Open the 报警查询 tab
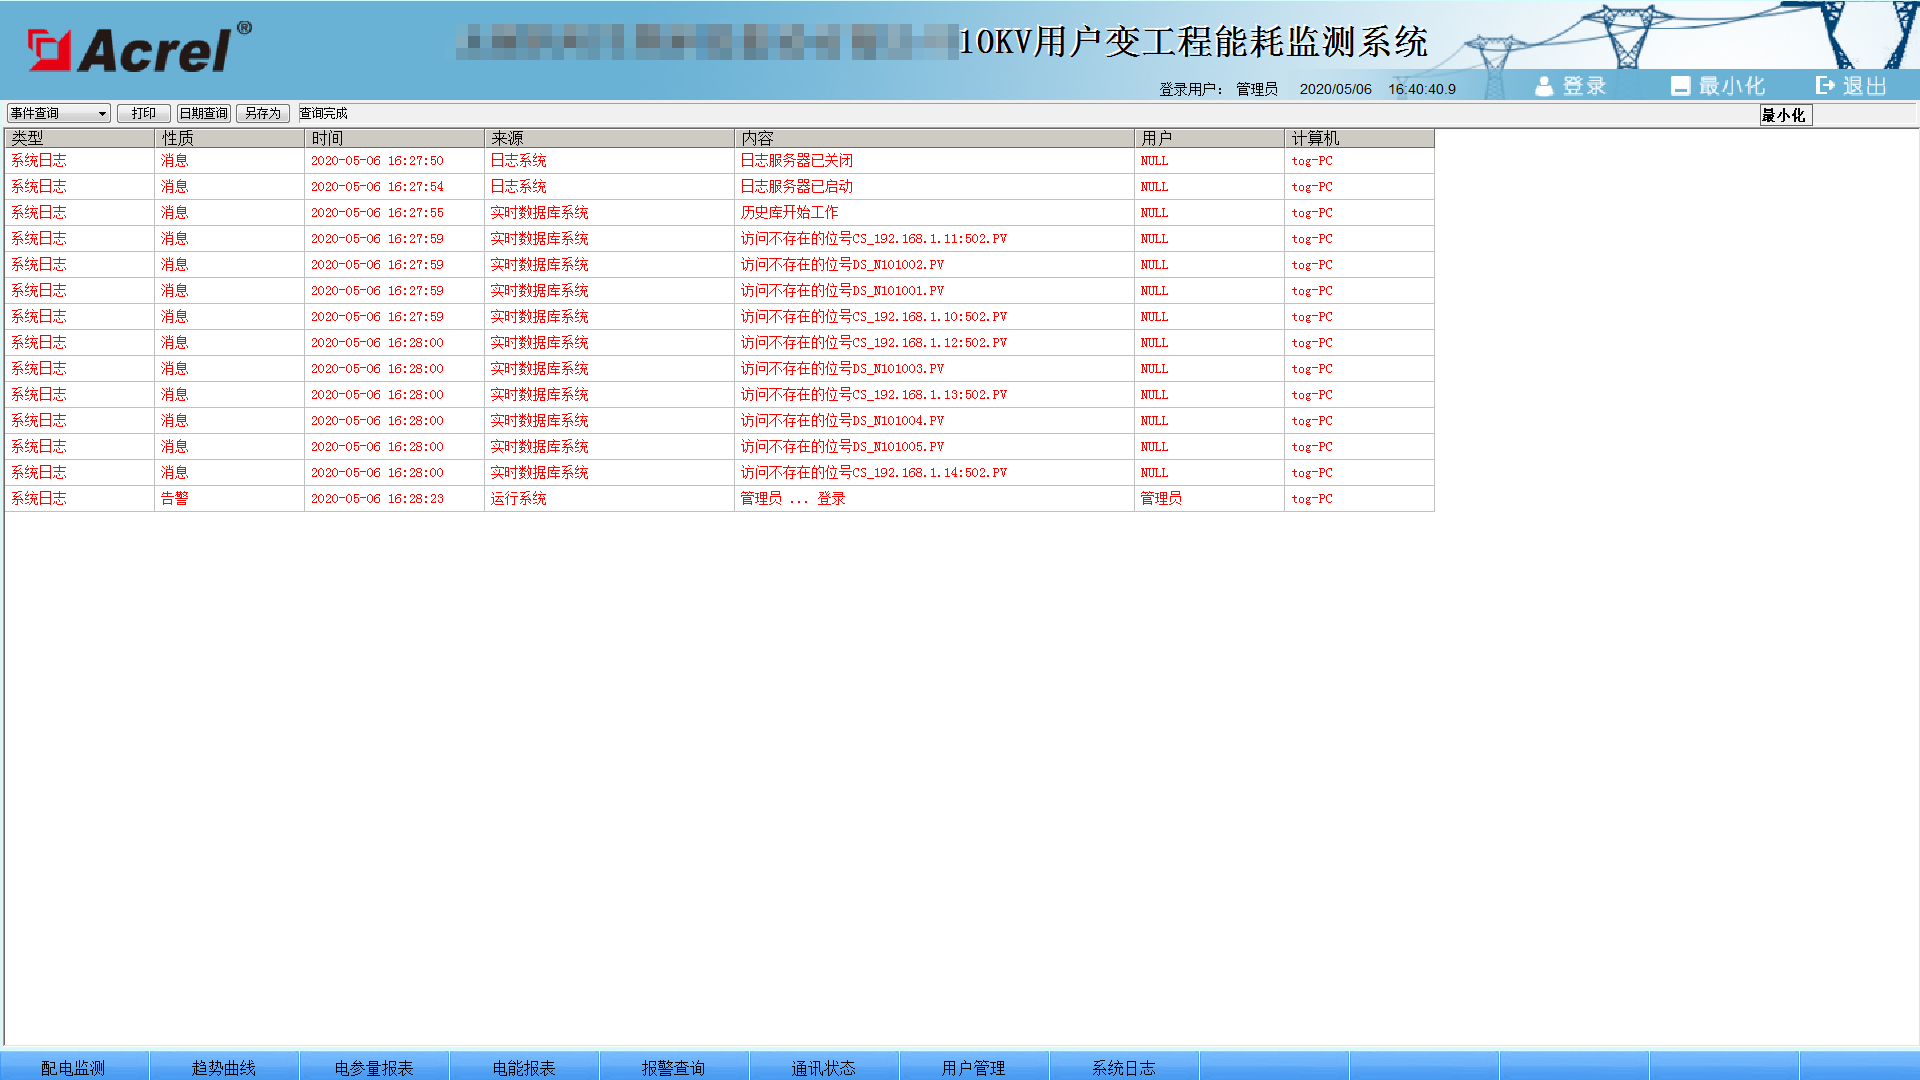Image resolution: width=1920 pixels, height=1080 pixels. tap(673, 1067)
